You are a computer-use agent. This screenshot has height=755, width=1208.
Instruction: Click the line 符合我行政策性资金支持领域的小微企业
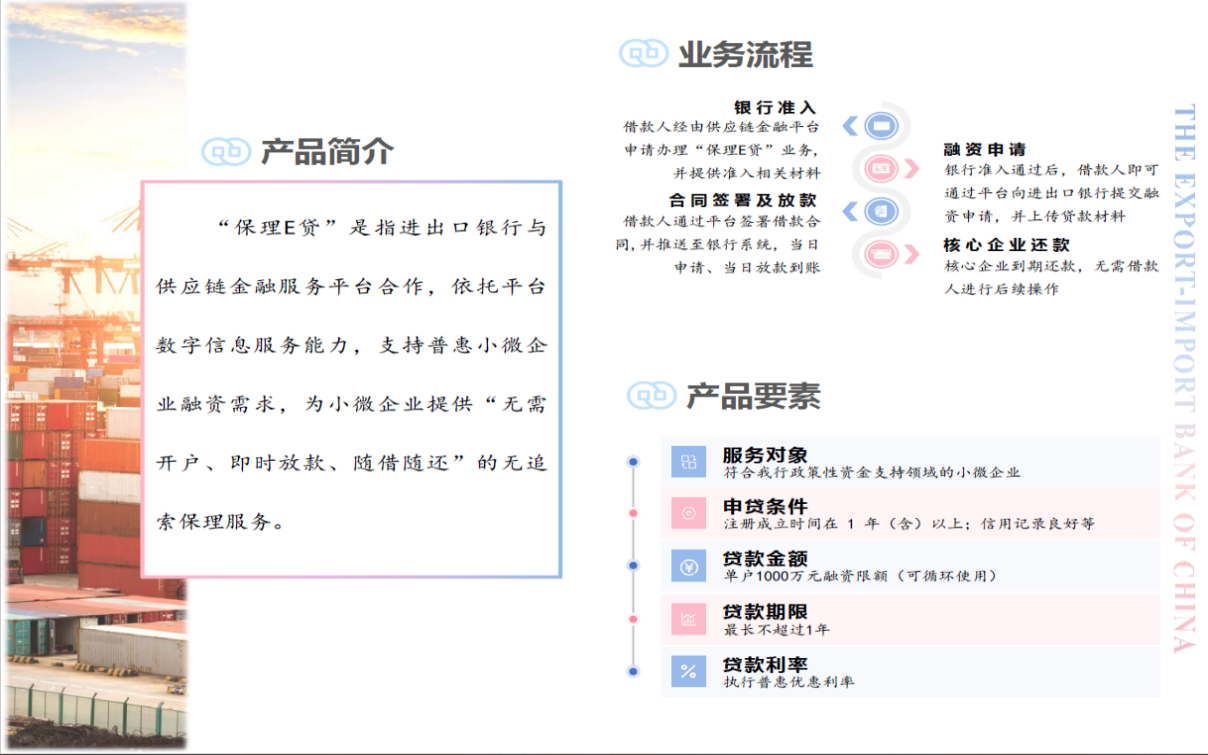pos(872,472)
